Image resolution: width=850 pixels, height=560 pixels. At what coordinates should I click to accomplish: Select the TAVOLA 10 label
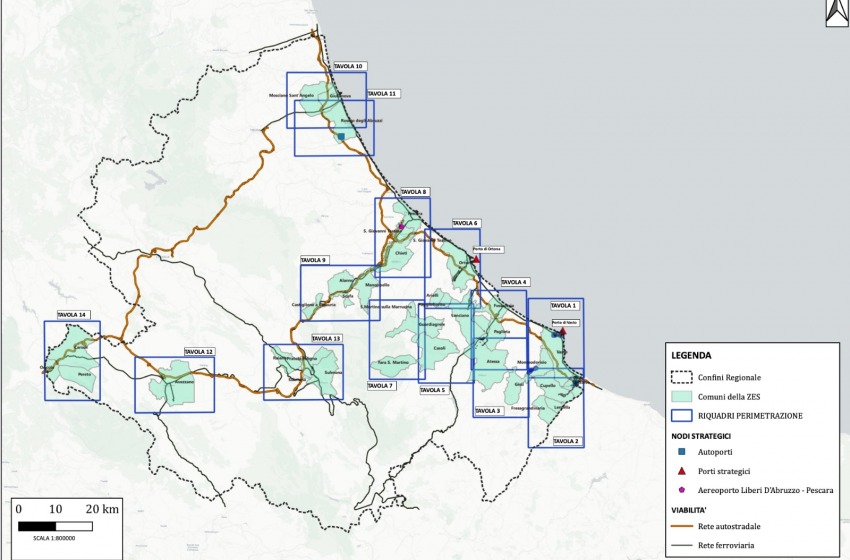349,66
